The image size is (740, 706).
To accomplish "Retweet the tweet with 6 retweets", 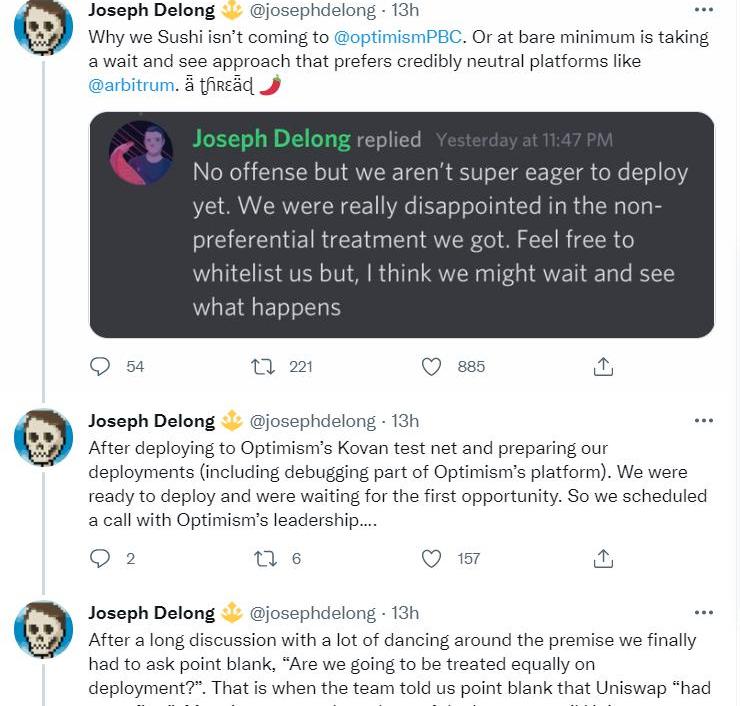I will (x=265, y=559).
